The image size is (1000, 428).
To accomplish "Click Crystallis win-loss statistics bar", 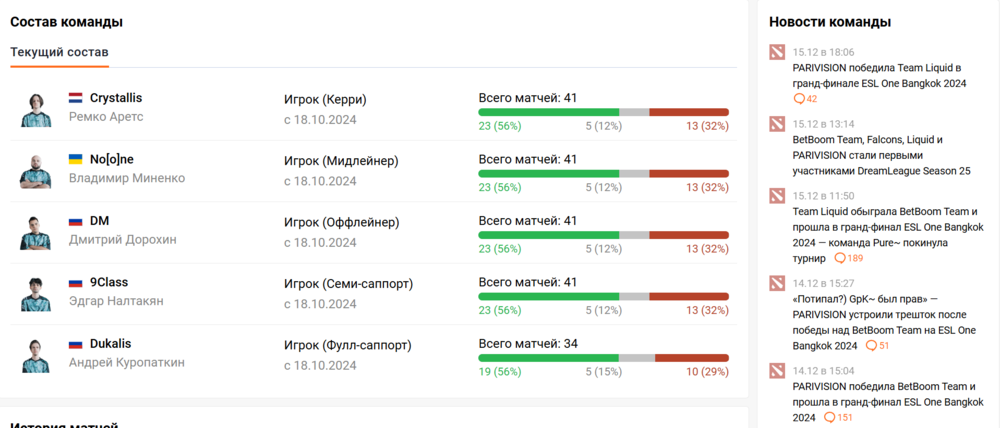I will click(603, 112).
